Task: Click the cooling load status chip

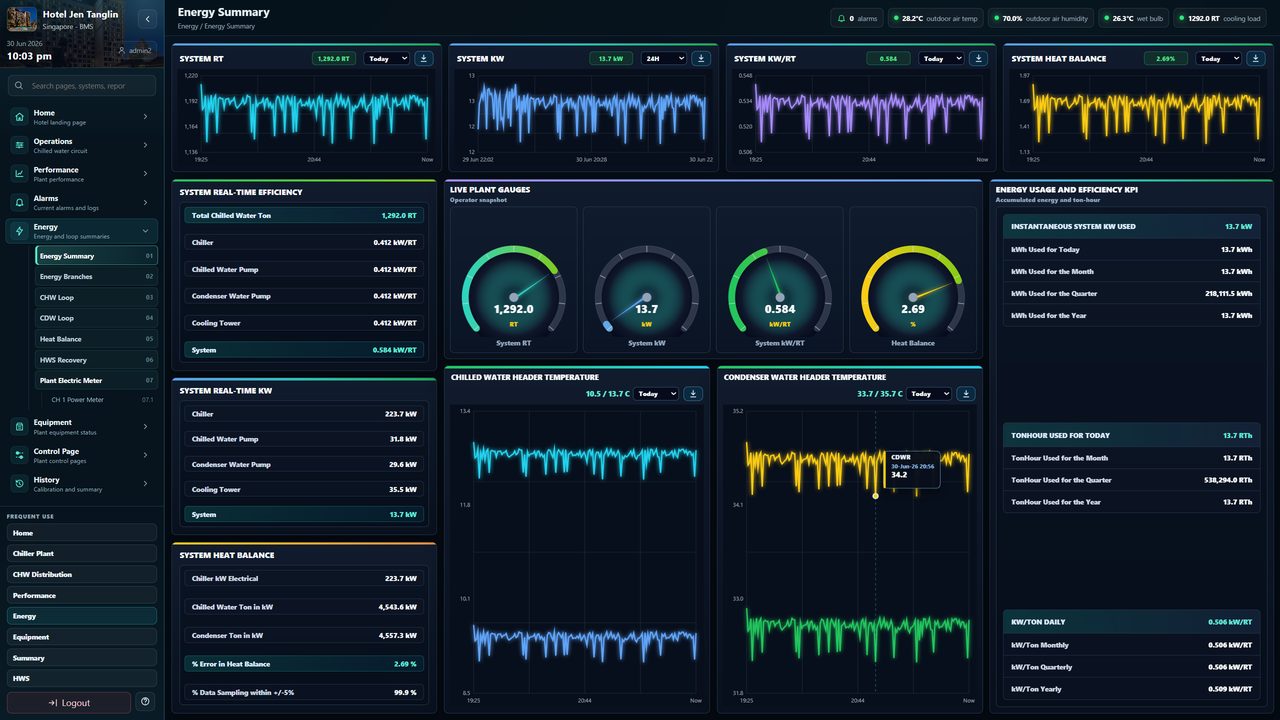Action: (1222, 18)
